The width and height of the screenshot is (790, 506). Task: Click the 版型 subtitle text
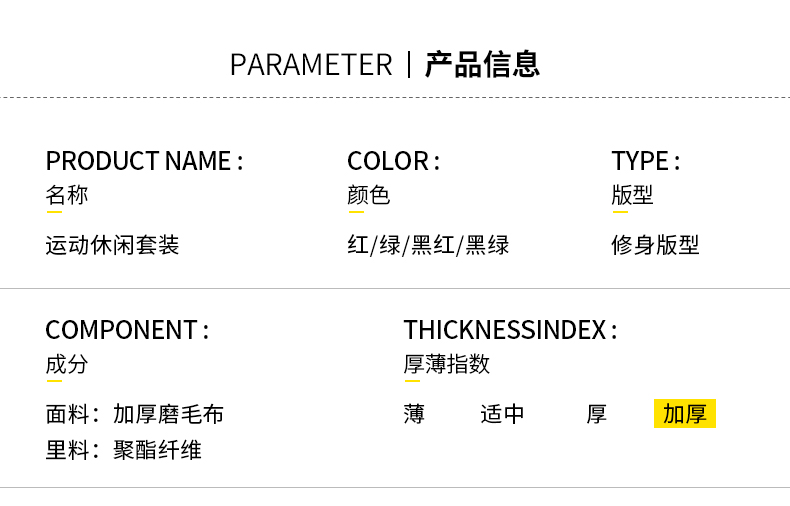click(x=632, y=195)
